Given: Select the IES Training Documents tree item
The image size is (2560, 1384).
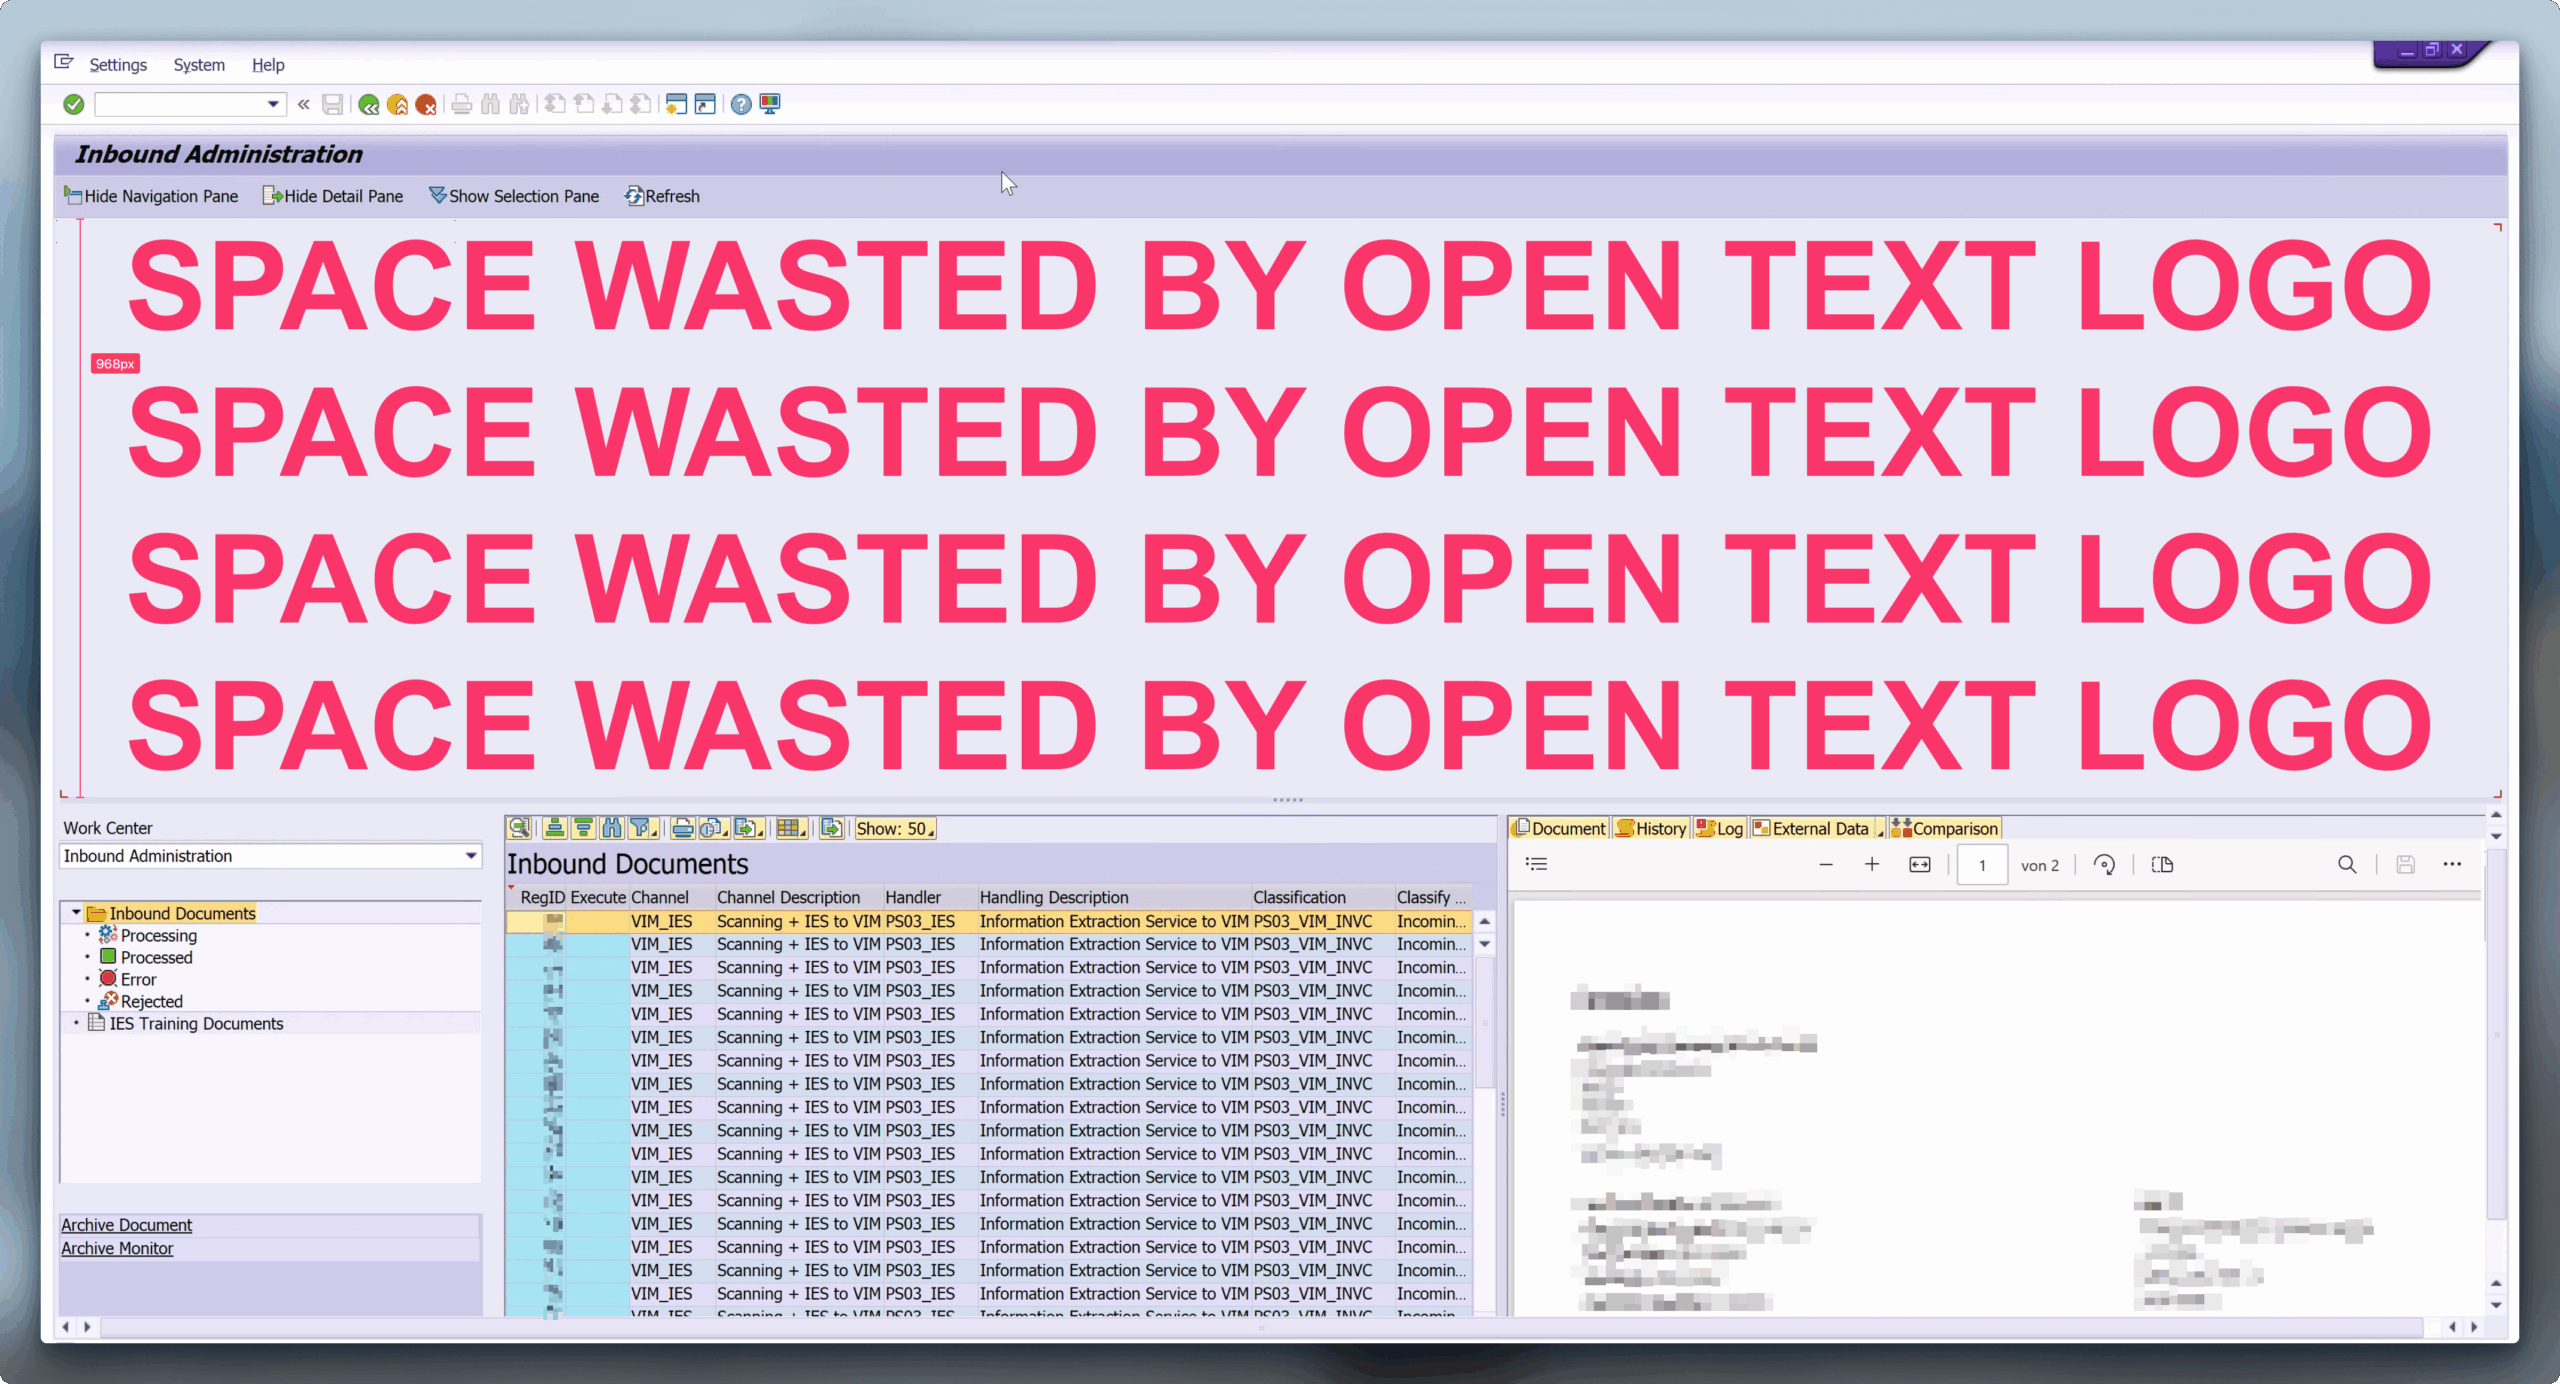Looking at the screenshot, I should tap(186, 1023).
